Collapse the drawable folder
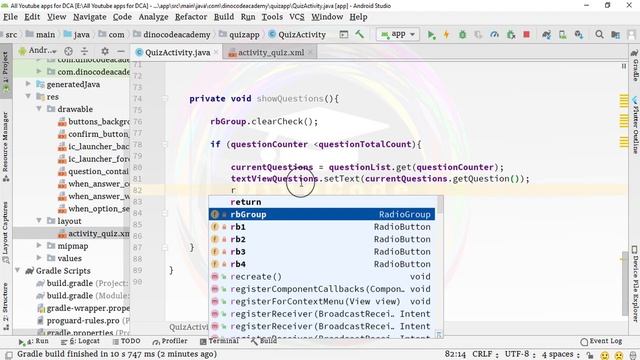 coord(39,109)
